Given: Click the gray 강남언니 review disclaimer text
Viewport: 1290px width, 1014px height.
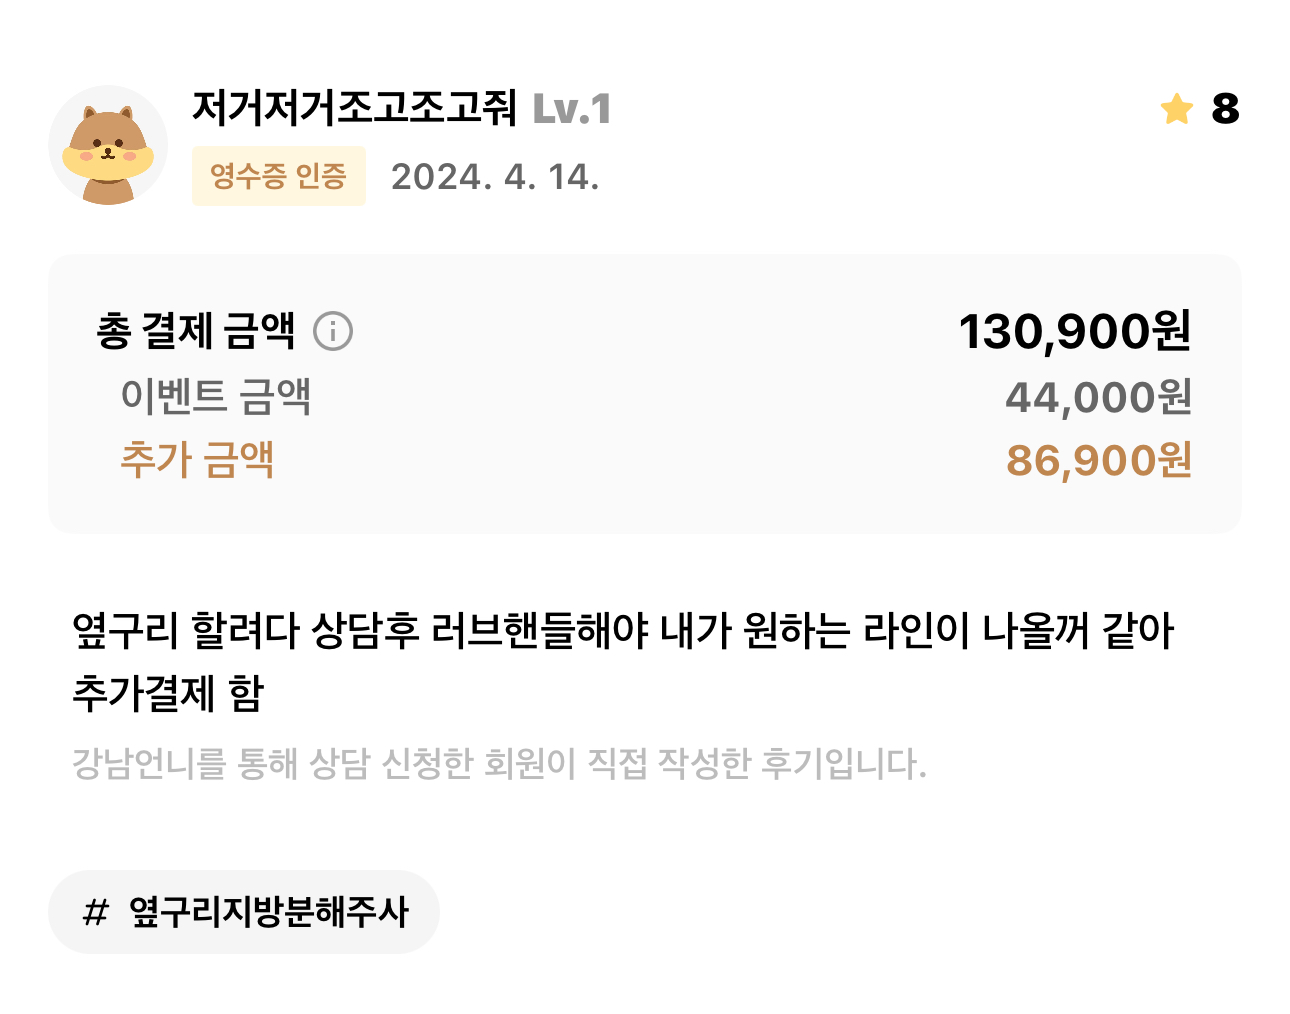Looking at the screenshot, I should [499, 764].
